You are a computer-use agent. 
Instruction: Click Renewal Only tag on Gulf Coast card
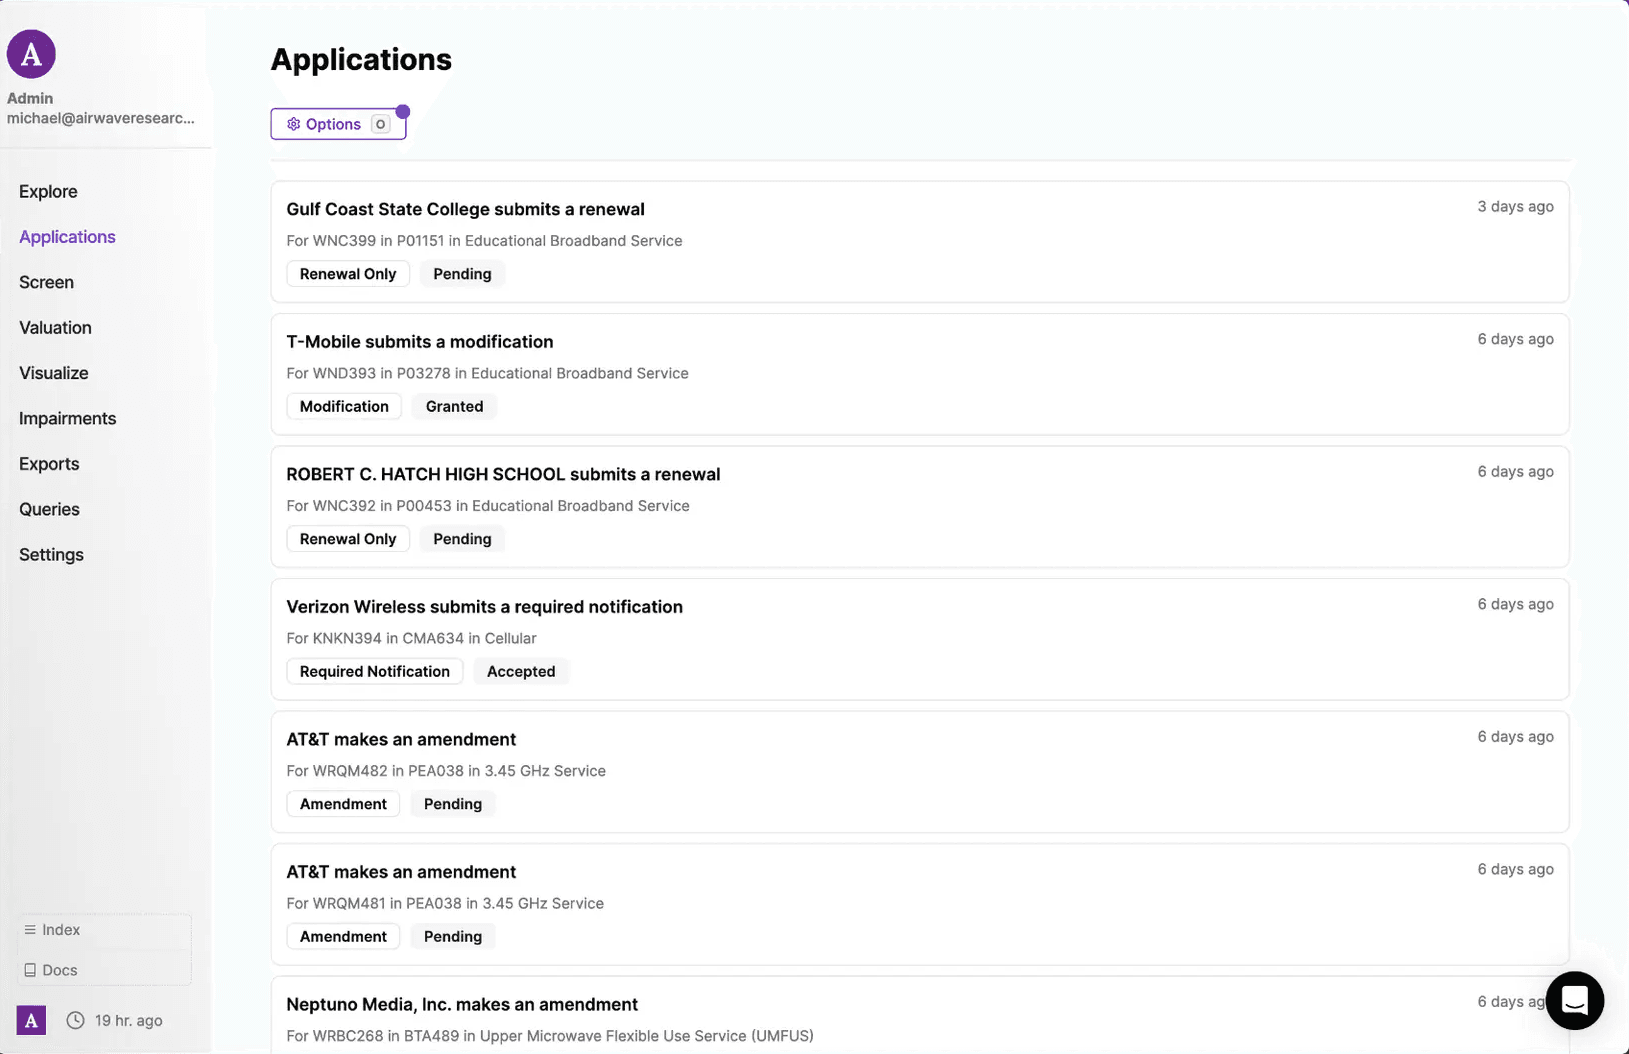tap(348, 274)
